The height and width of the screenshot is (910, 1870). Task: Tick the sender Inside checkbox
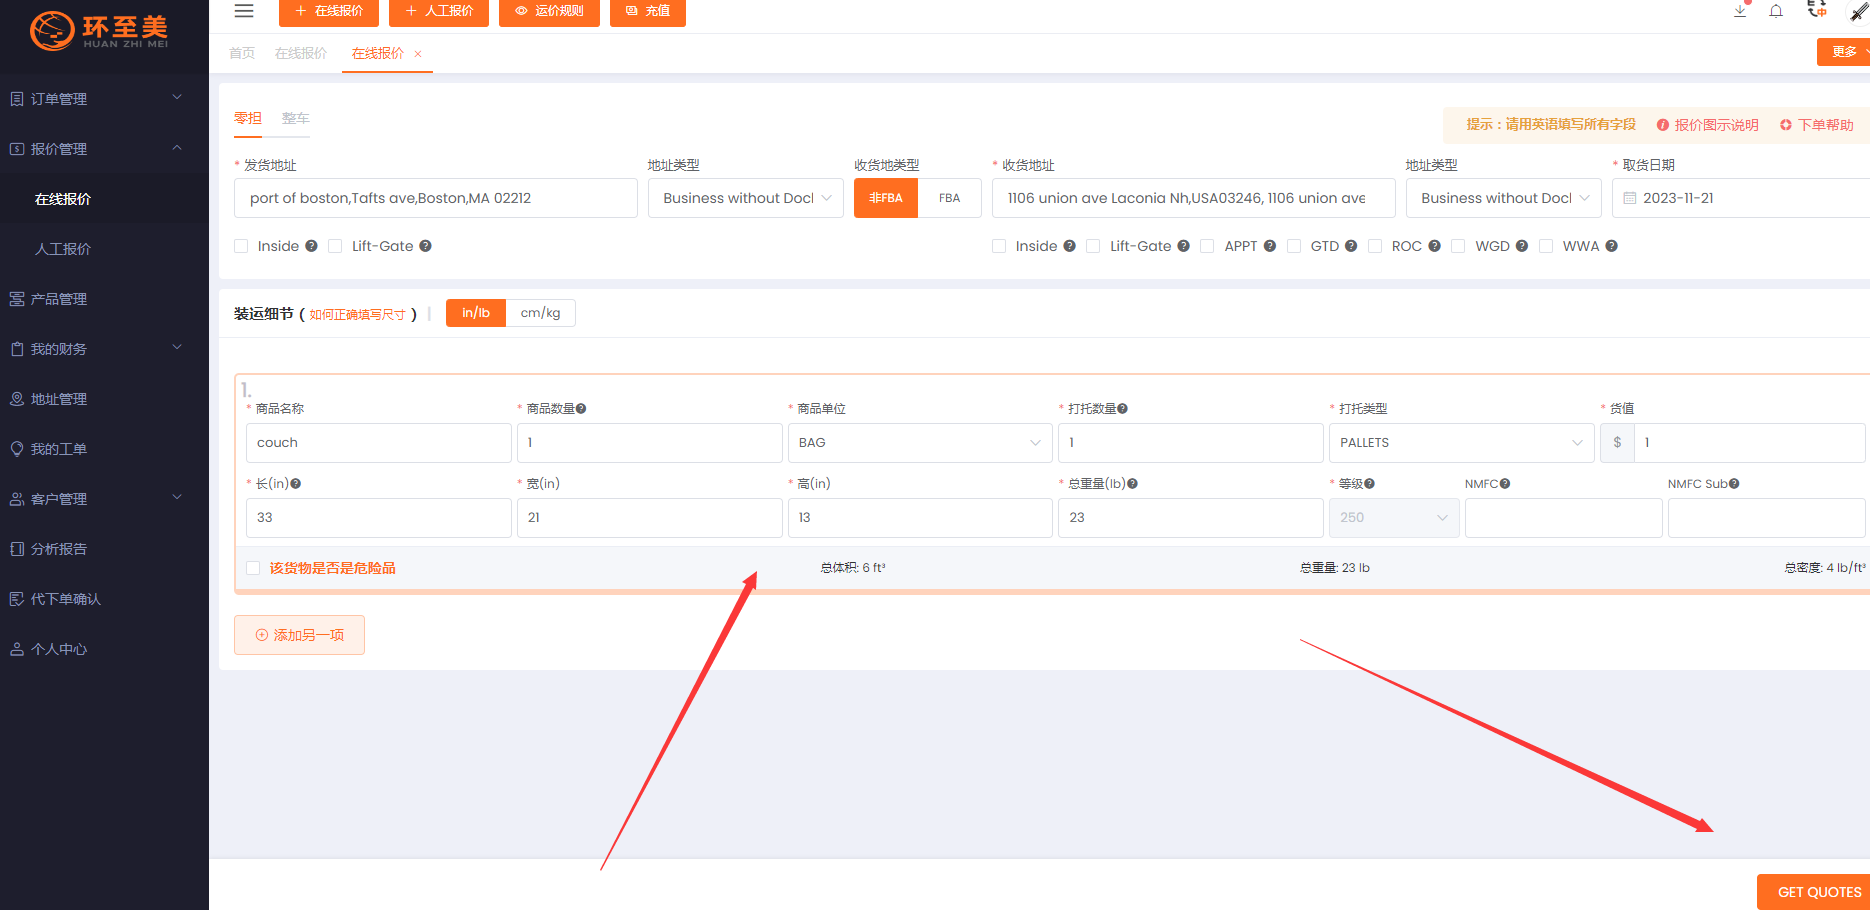click(241, 246)
